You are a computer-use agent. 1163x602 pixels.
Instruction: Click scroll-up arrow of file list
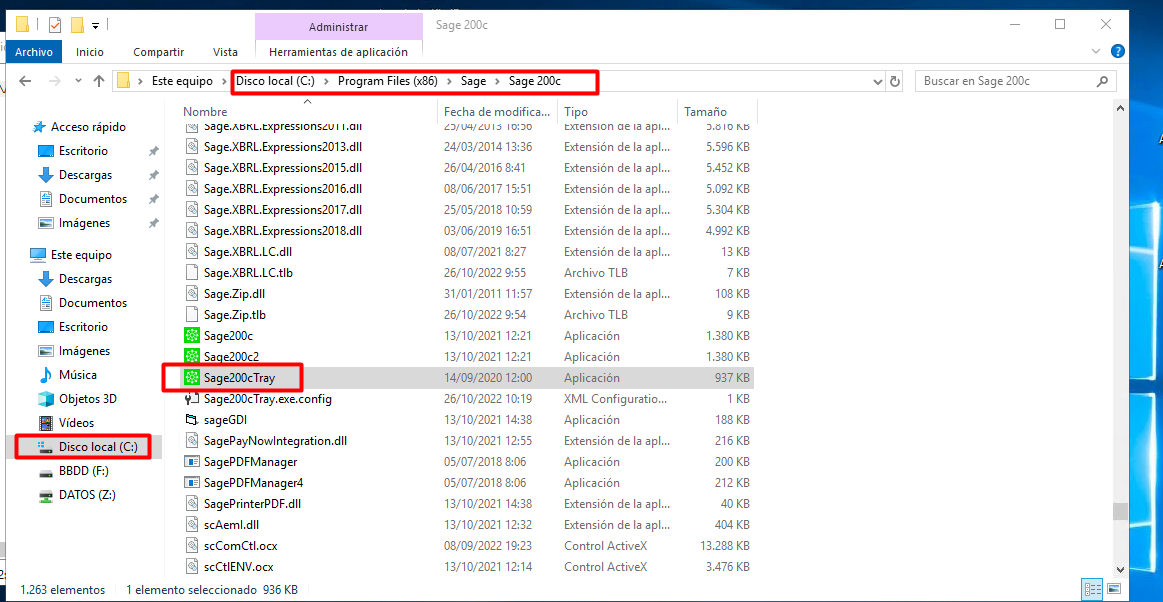point(1119,109)
